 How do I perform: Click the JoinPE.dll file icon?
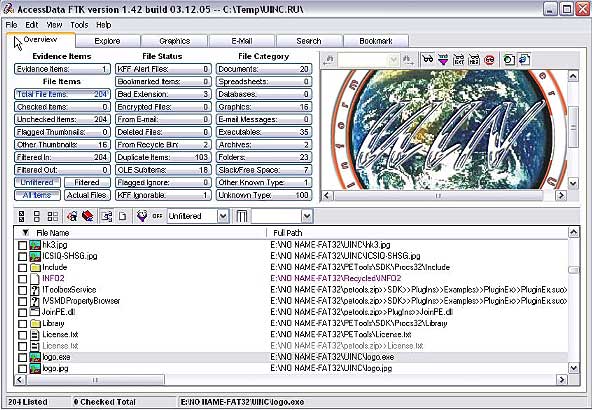click(x=35, y=312)
